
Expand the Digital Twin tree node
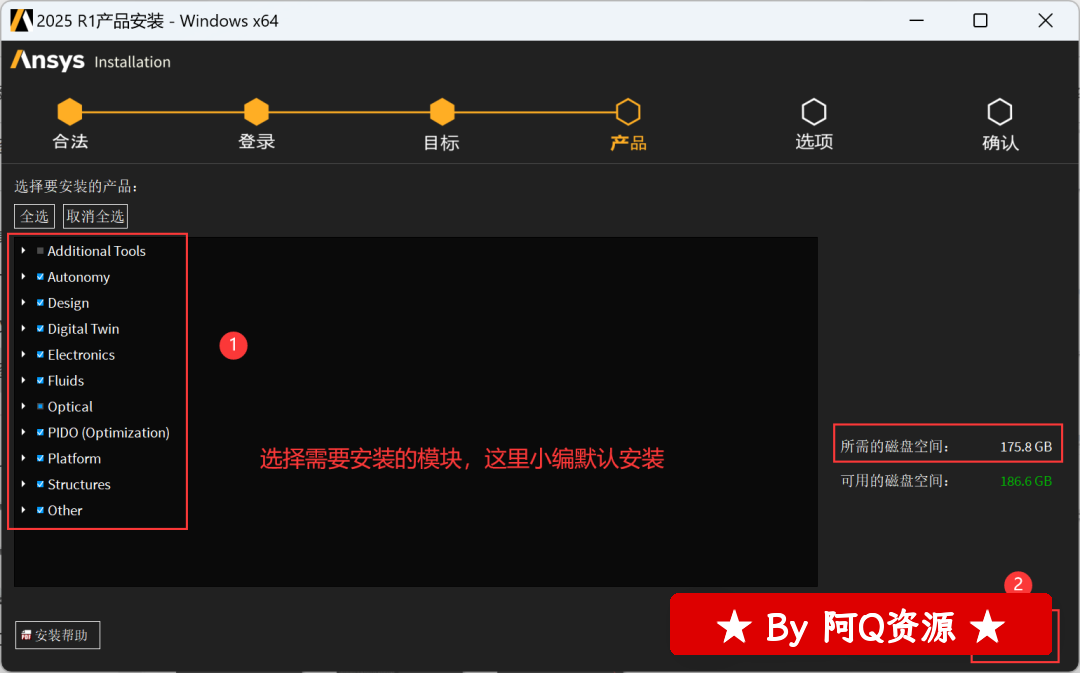(x=23, y=329)
